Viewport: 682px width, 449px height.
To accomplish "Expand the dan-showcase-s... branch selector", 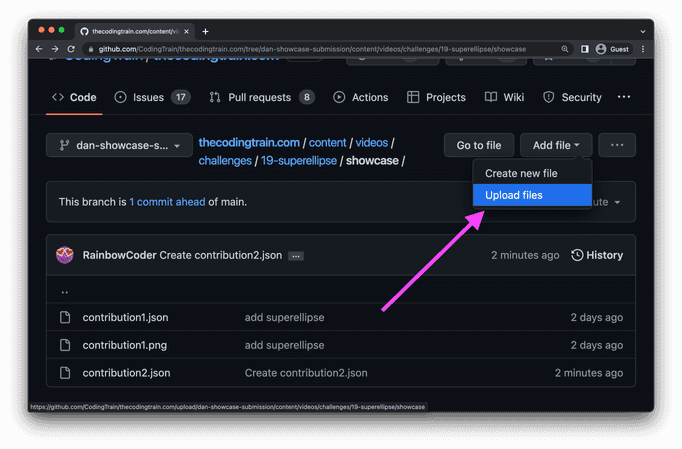I will click(x=119, y=146).
